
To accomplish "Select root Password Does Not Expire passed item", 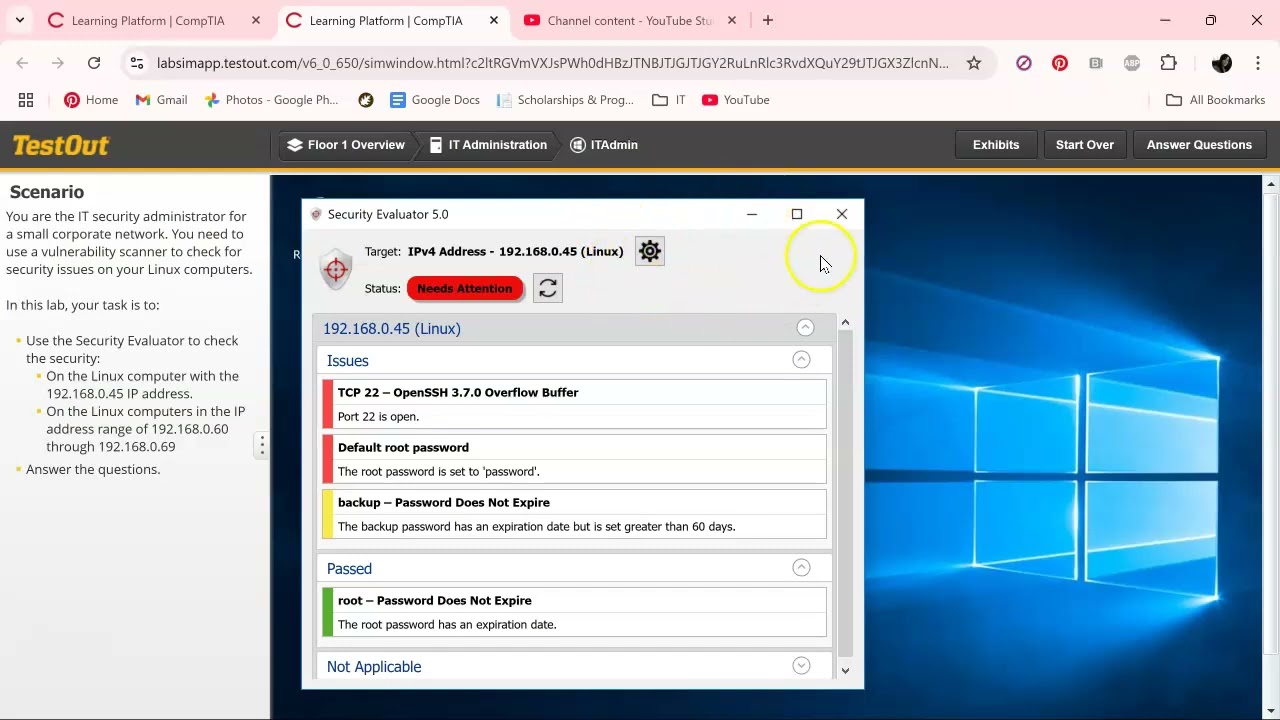I will (575, 612).
